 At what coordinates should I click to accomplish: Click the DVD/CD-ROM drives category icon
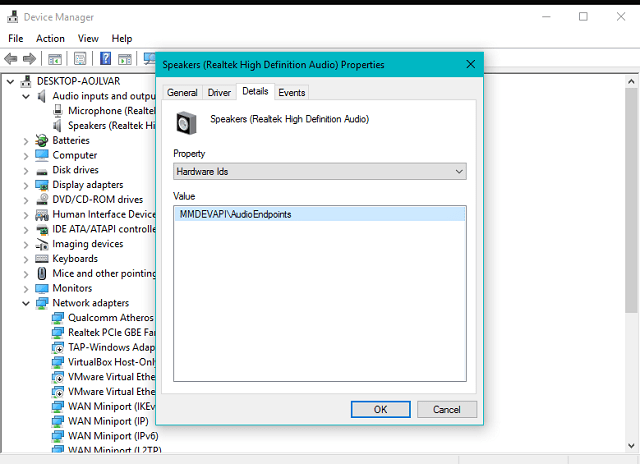[42, 199]
